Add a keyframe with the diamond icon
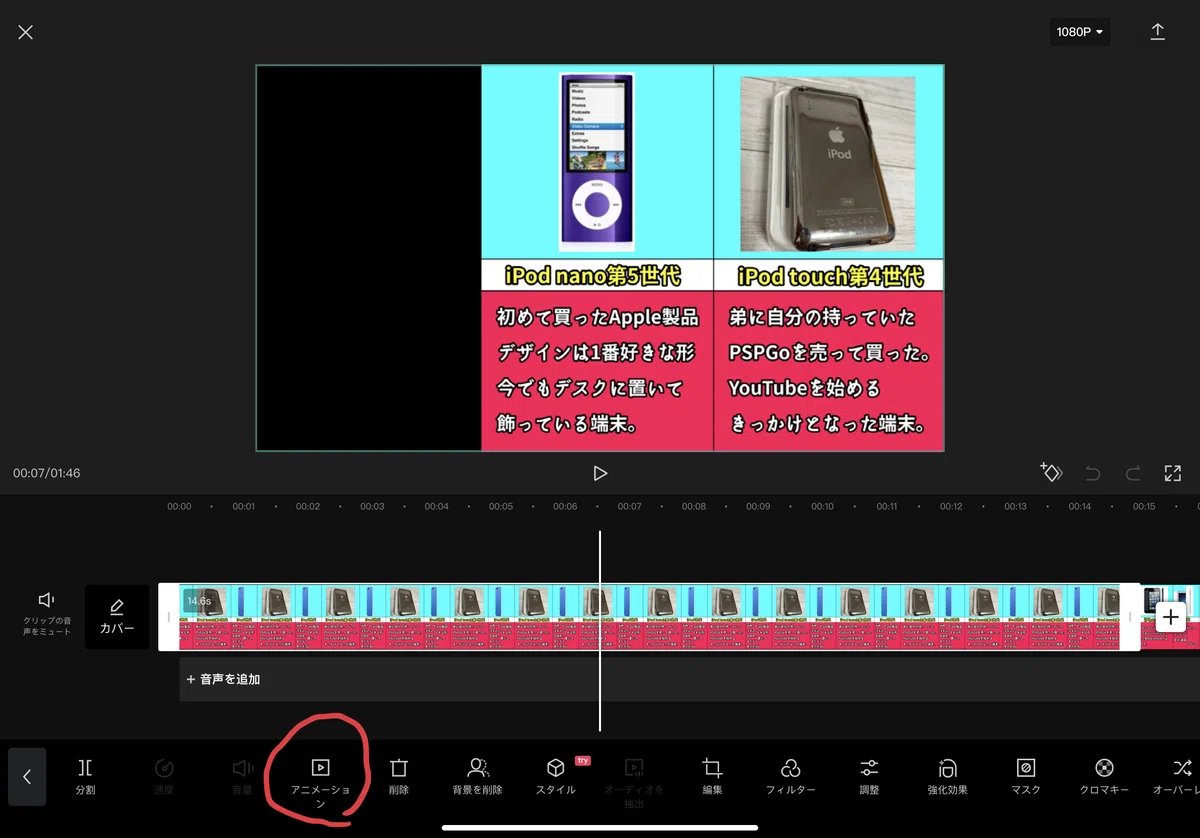1200x838 pixels. 1051,472
